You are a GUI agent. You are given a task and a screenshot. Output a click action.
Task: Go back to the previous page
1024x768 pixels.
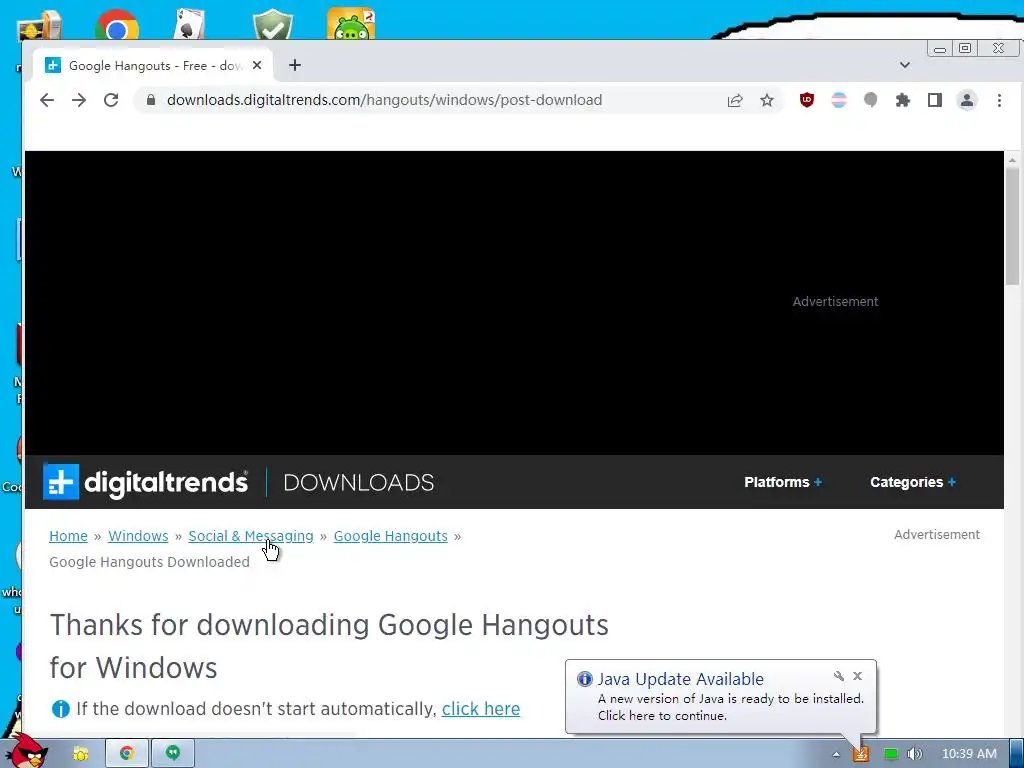pos(47,100)
